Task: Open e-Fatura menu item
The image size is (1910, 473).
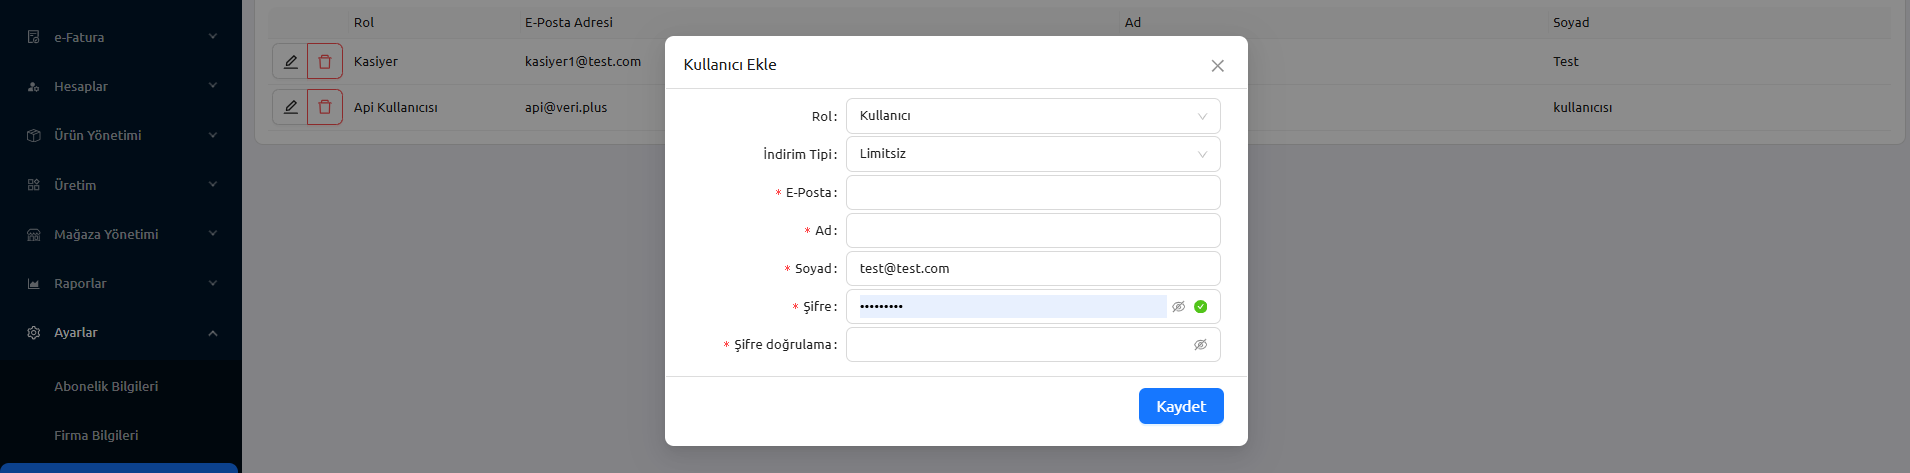Action: 121,37
